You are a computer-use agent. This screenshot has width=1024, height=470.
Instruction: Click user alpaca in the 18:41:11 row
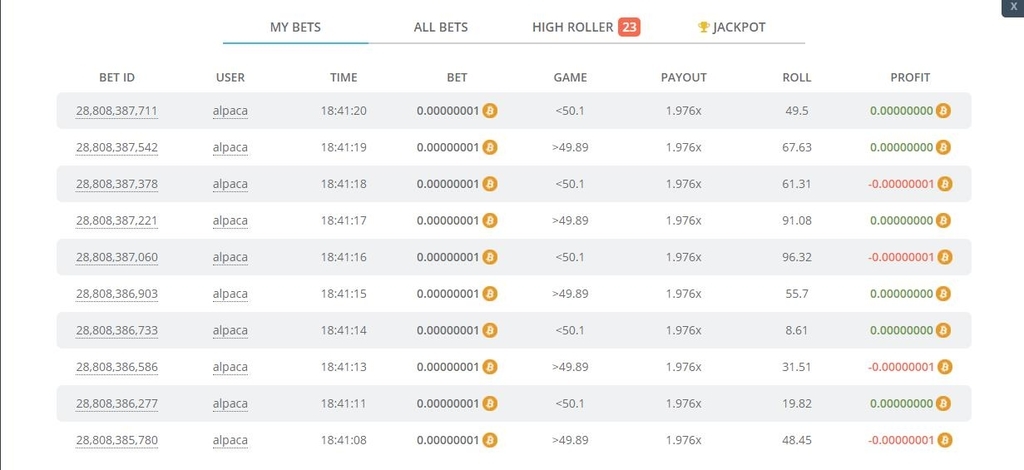click(x=230, y=403)
